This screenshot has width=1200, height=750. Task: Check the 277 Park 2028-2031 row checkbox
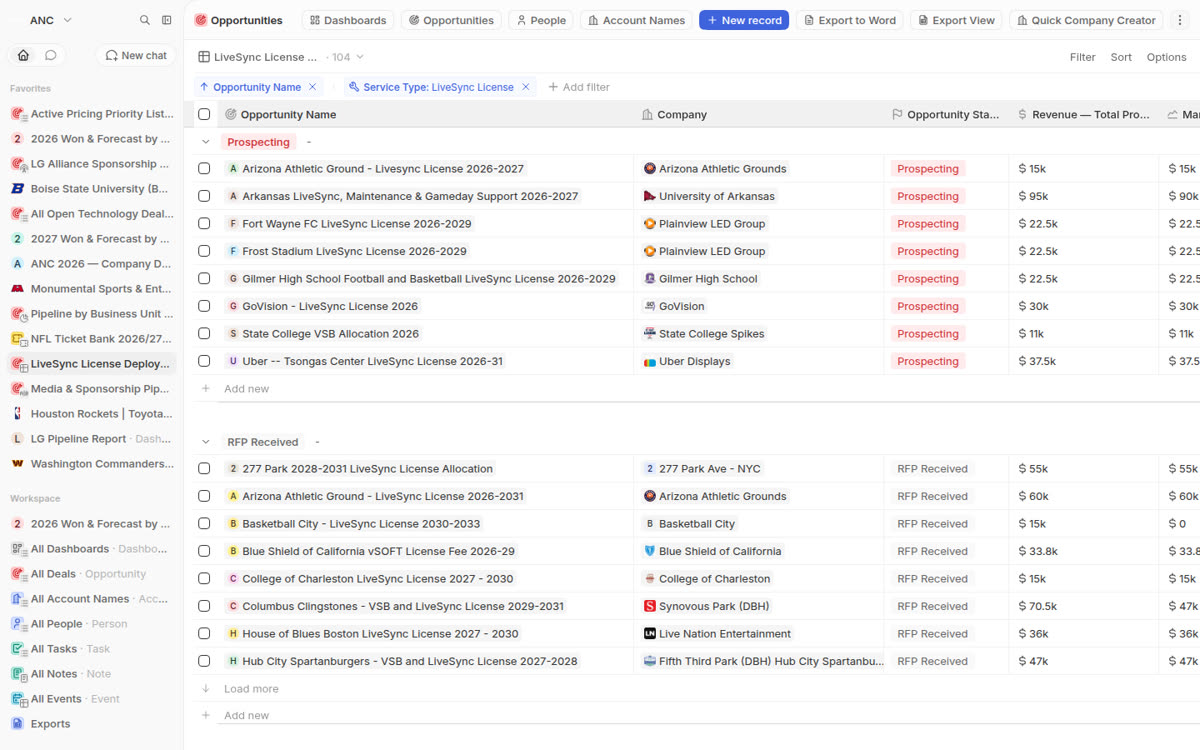click(x=204, y=468)
